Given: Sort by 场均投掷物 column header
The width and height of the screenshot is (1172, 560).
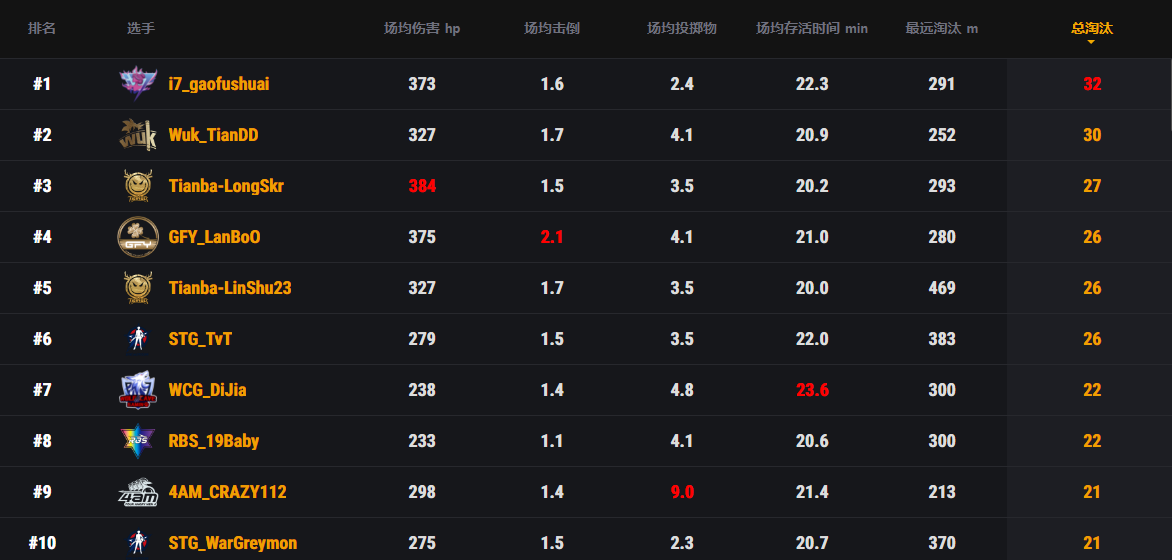Looking at the screenshot, I should [682, 29].
